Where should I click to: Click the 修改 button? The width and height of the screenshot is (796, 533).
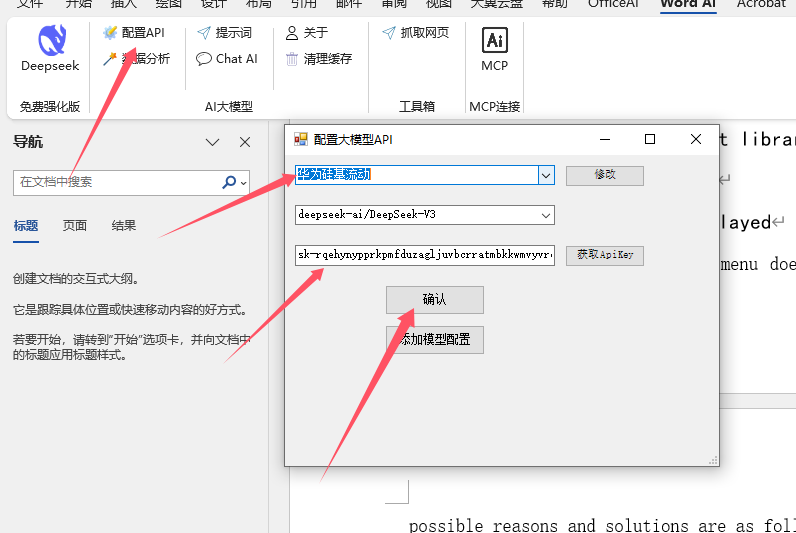point(605,176)
